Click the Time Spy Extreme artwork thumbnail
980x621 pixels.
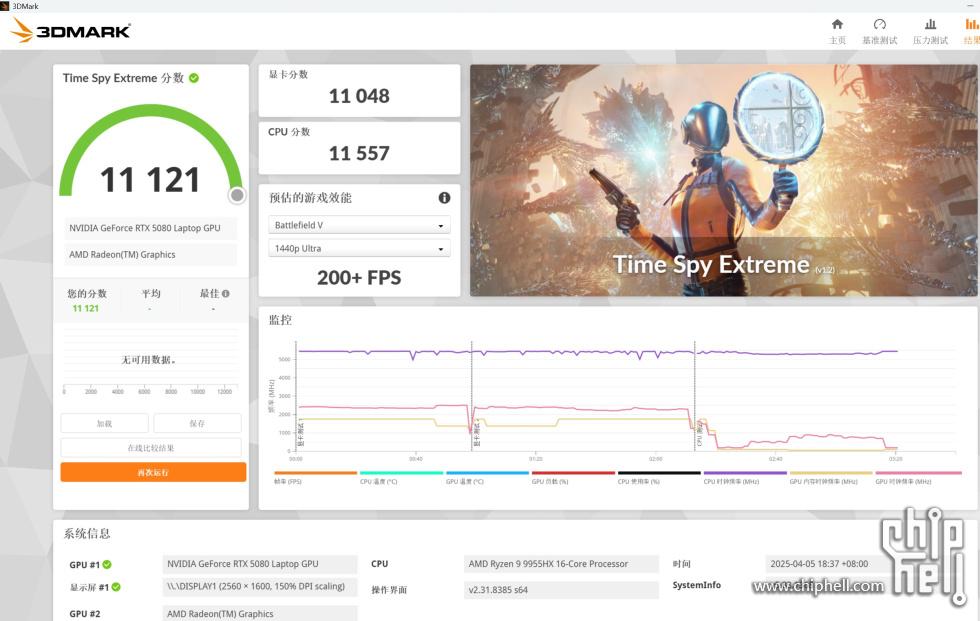pyautogui.click(x=722, y=180)
